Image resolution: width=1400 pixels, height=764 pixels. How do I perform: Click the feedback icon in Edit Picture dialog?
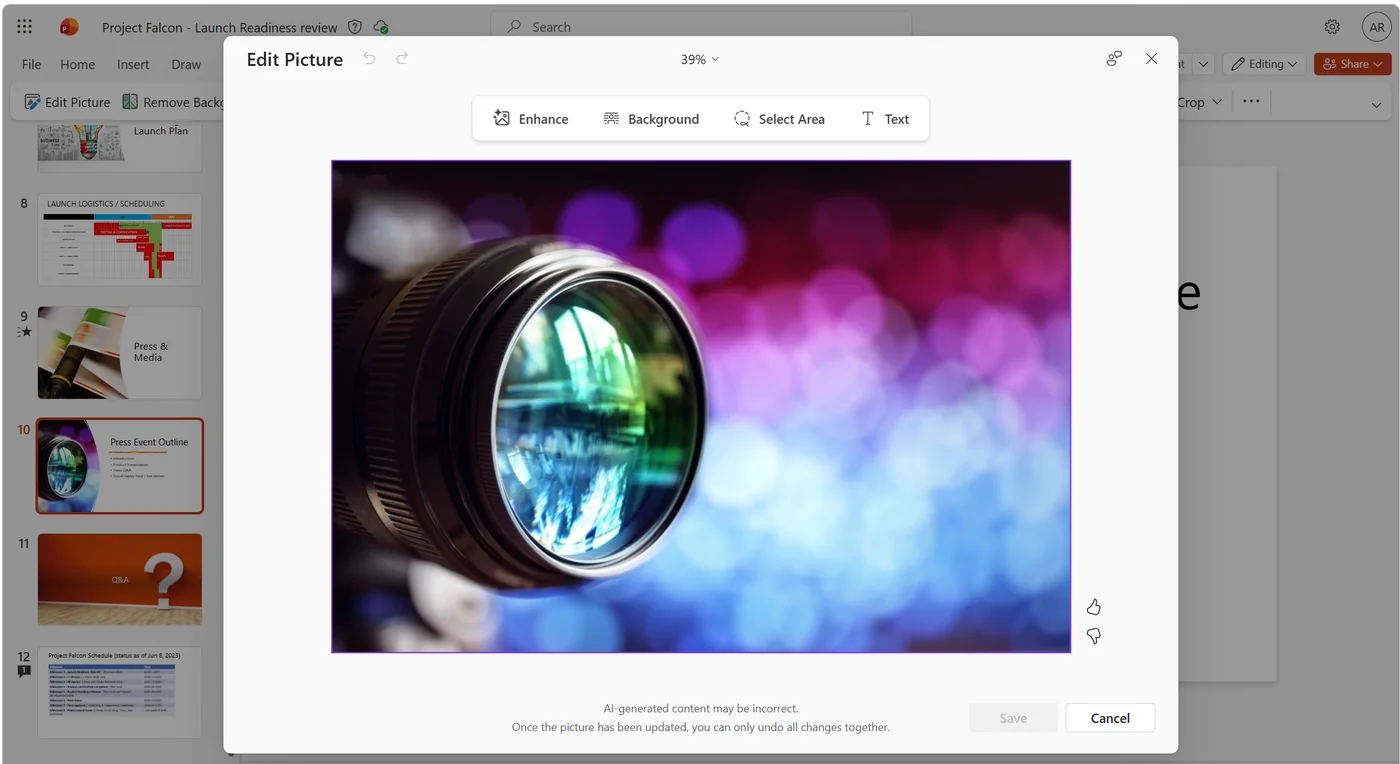click(1114, 59)
